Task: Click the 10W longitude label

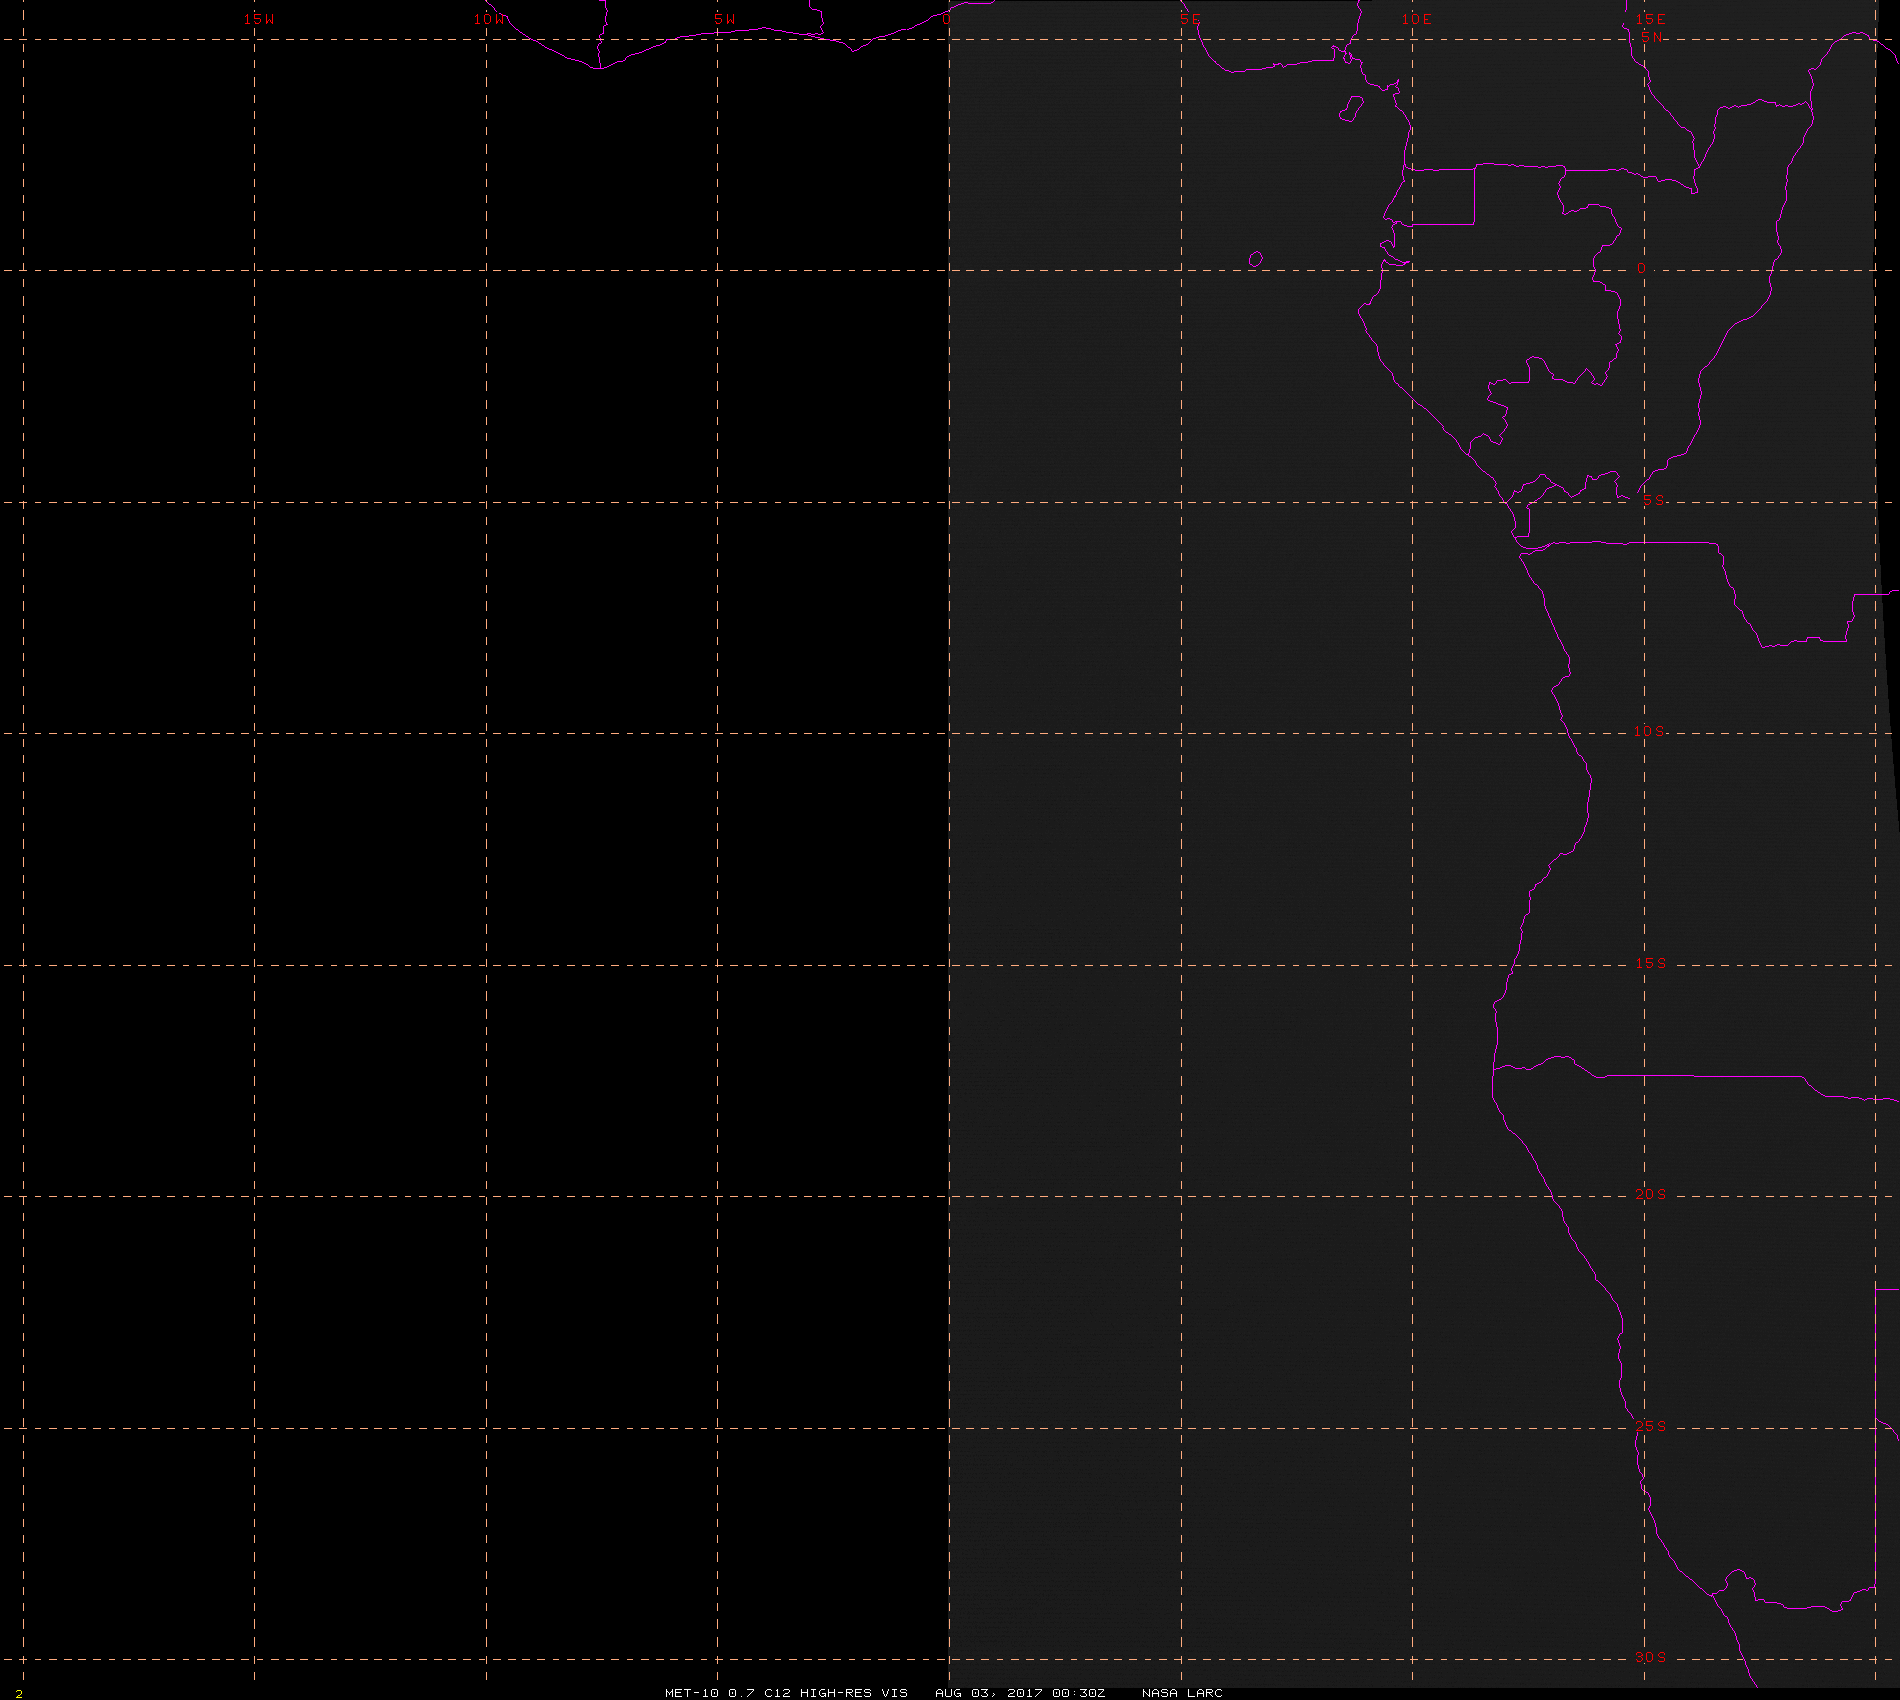Action: click(x=490, y=19)
